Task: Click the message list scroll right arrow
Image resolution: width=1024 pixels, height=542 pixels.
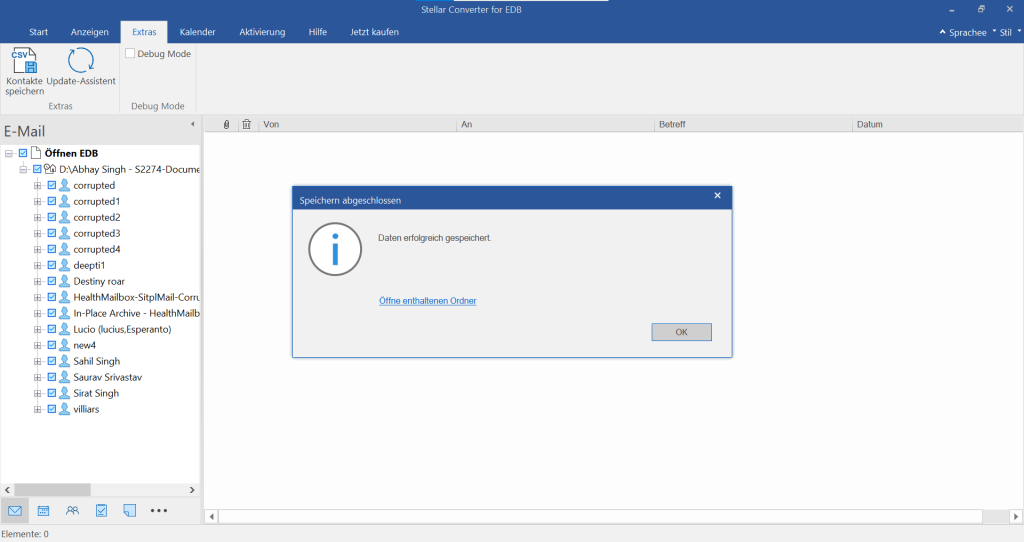Action: (1016, 517)
